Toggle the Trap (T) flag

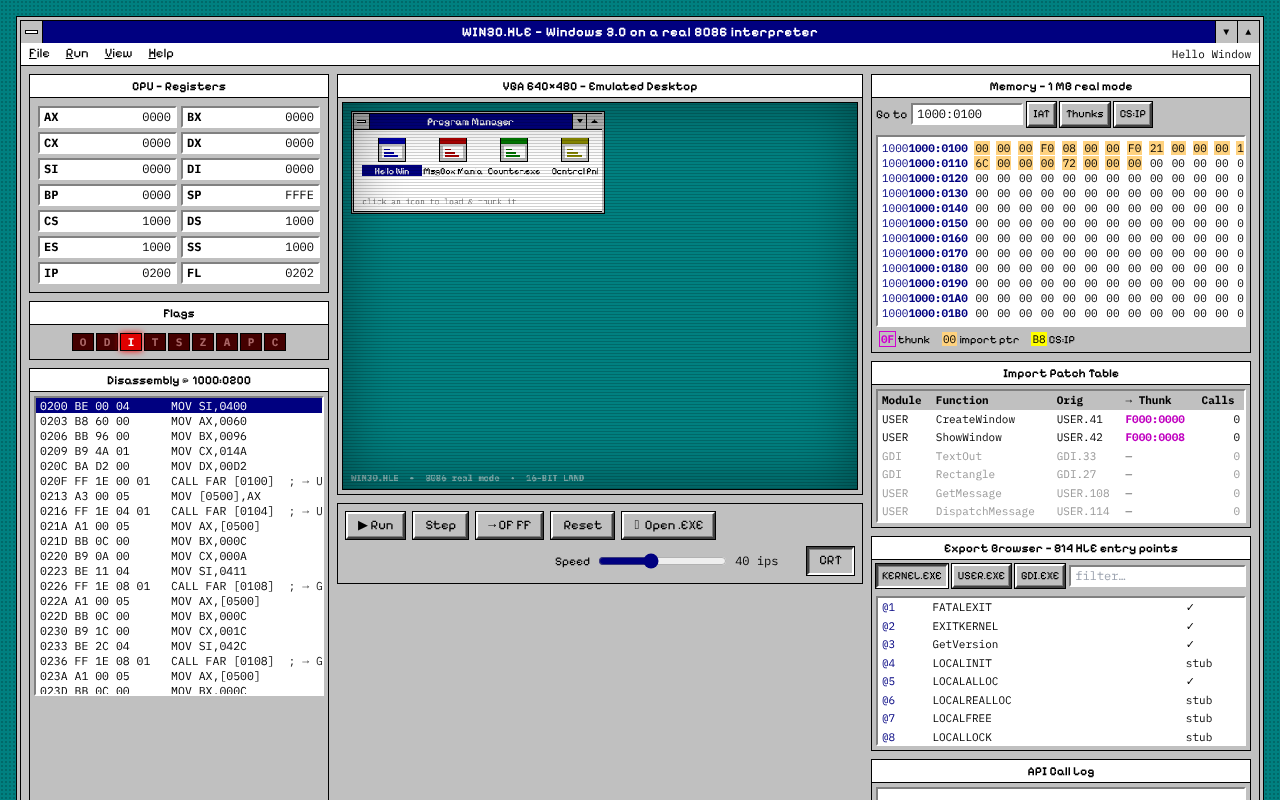pos(155,342)
